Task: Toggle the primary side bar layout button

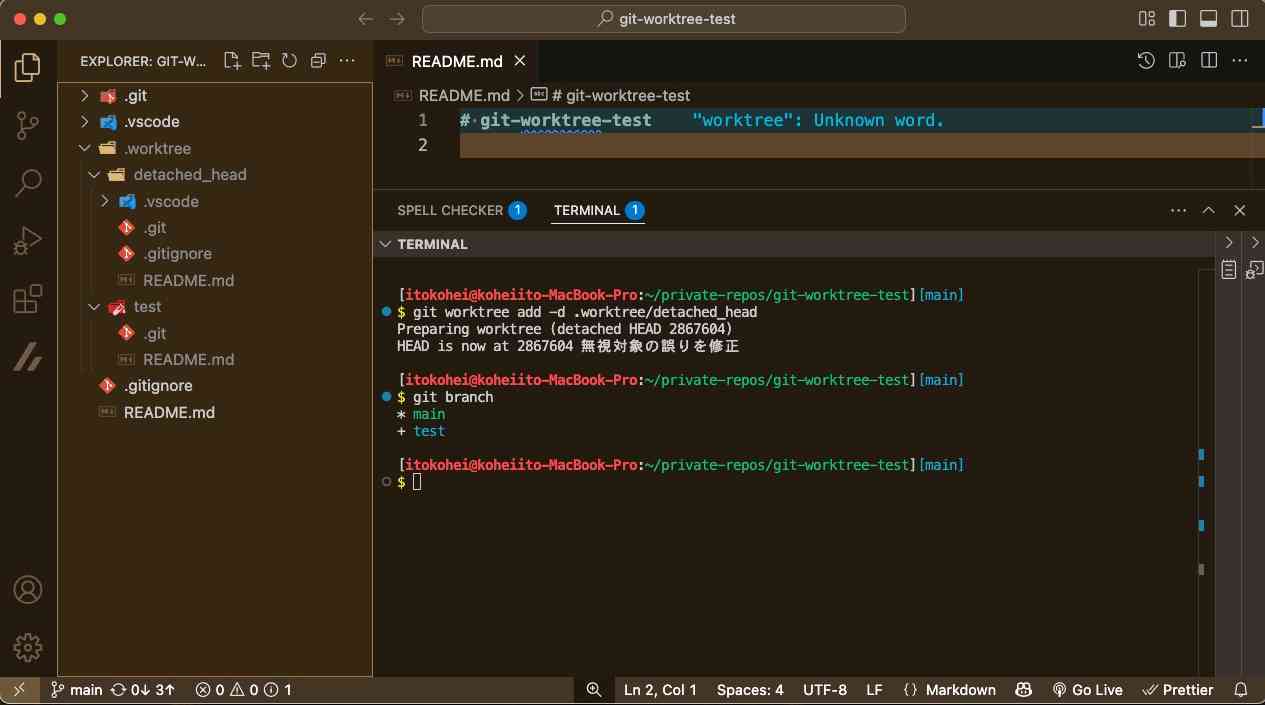Action: pyautogui.click(x=1177, y=19)
